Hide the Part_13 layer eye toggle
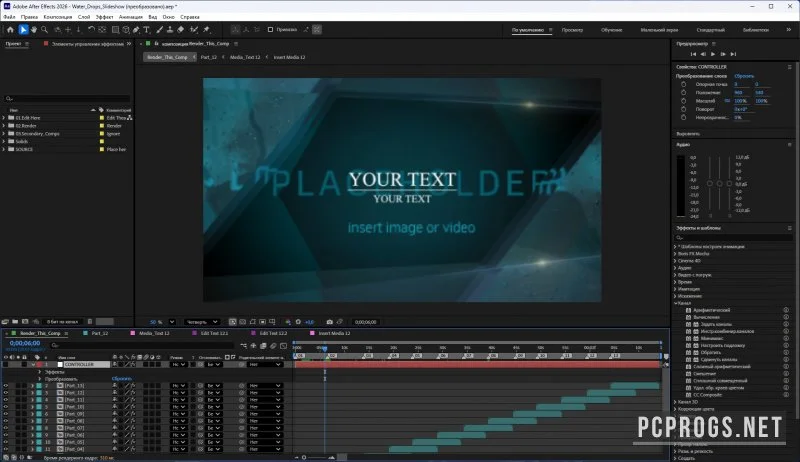 tap(6, 386)
